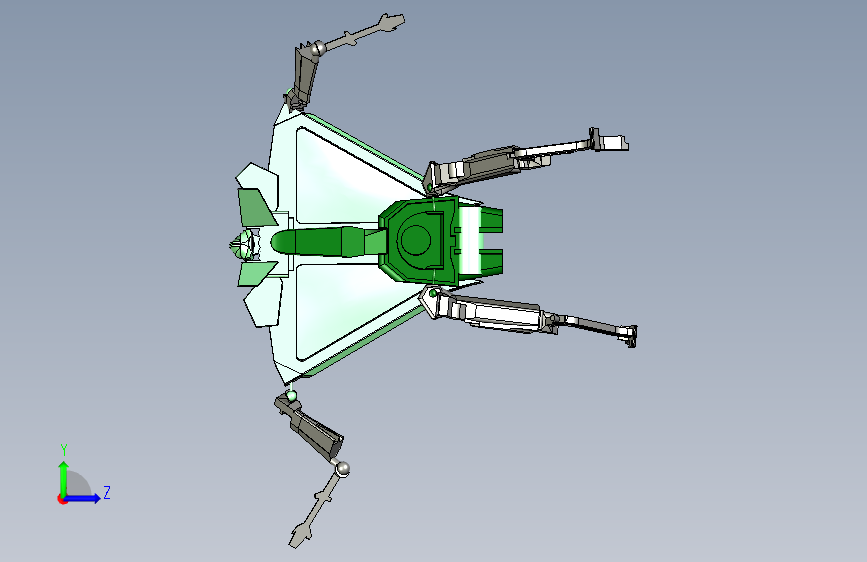Select the foot pad at the upper-right leg end

tap(610, 140)
